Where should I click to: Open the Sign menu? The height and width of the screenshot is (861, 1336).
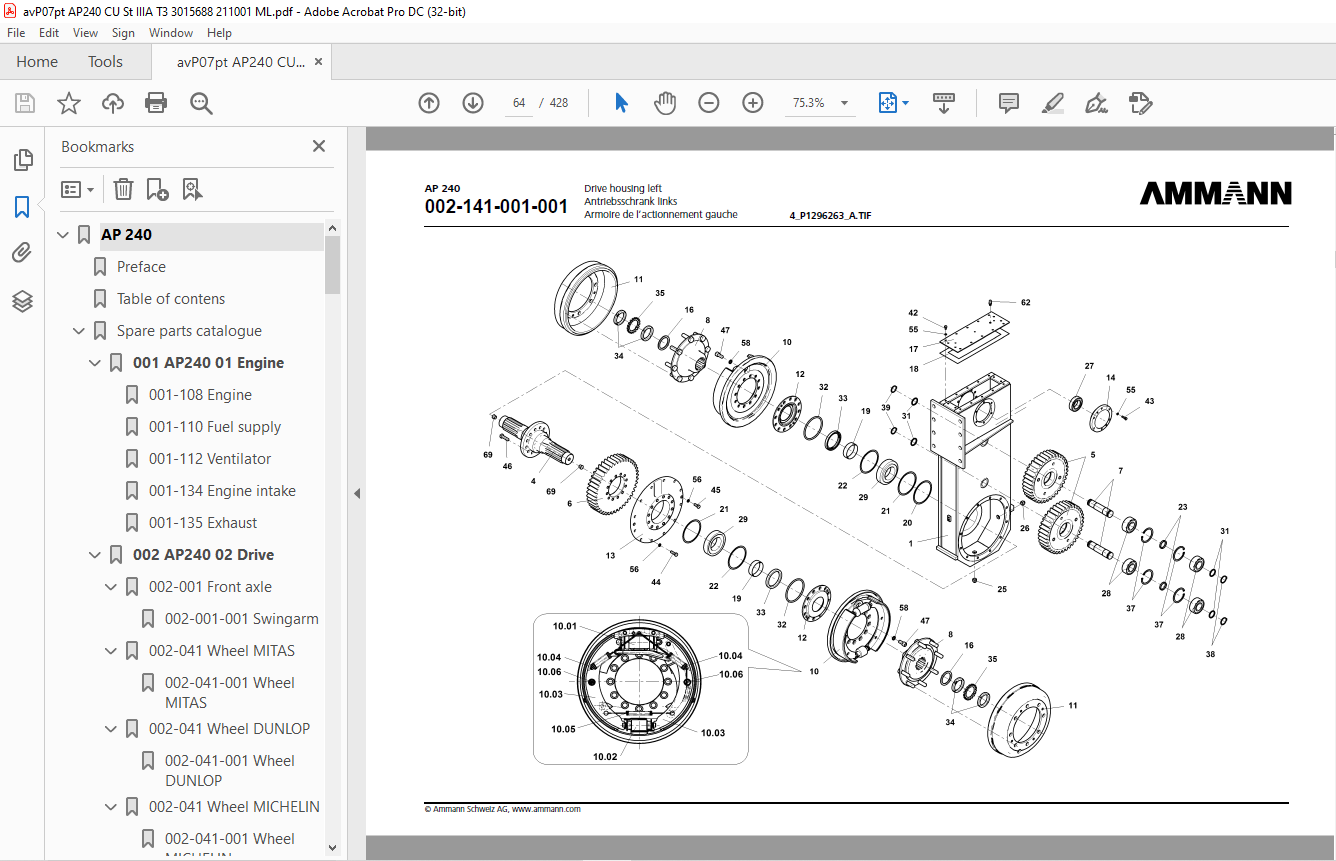pyautogui.click(x=123, y=33)
